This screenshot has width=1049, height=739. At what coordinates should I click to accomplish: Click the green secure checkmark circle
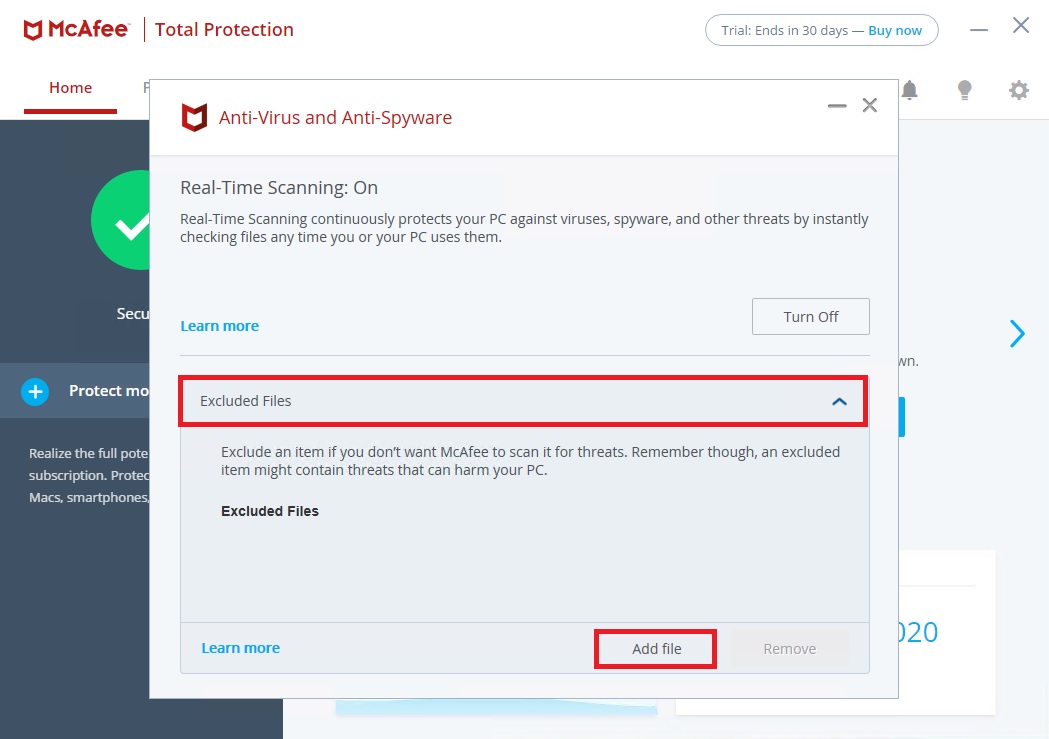click(120, 220)
